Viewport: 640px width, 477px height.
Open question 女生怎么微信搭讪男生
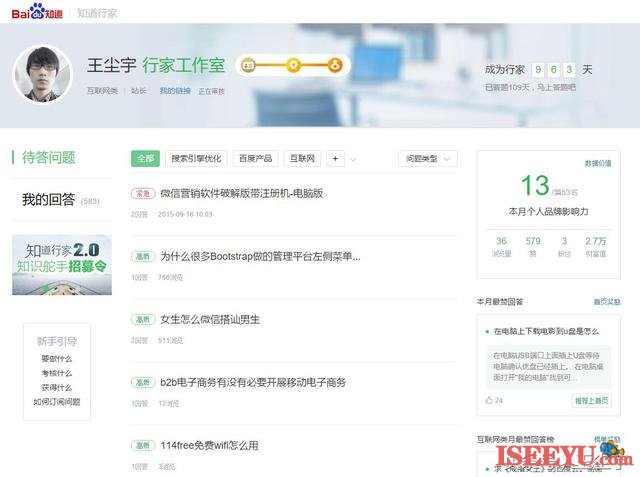click(210, 319)
